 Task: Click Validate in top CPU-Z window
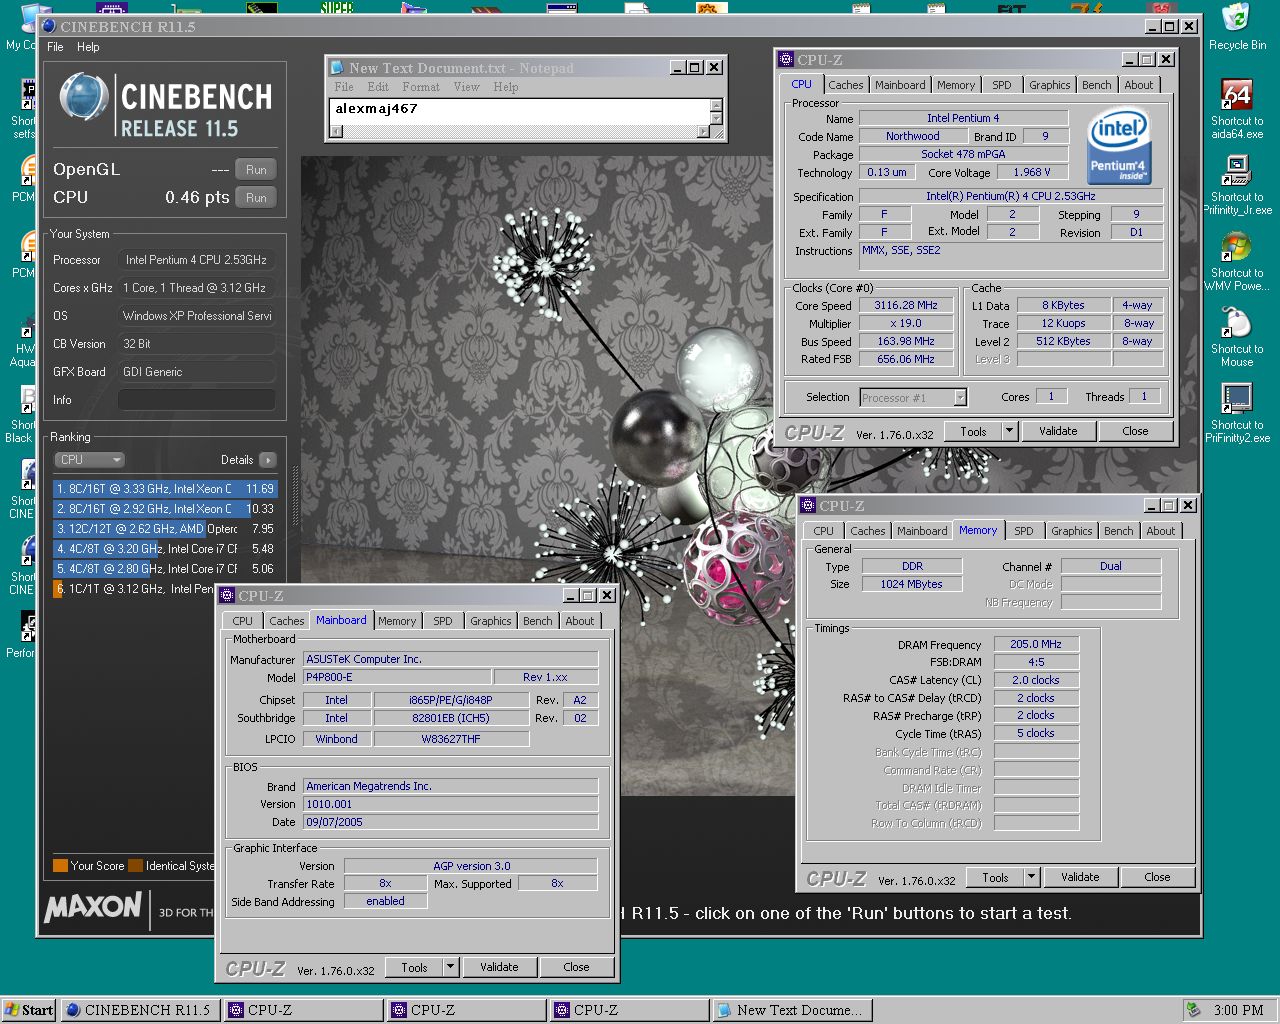1058,431
